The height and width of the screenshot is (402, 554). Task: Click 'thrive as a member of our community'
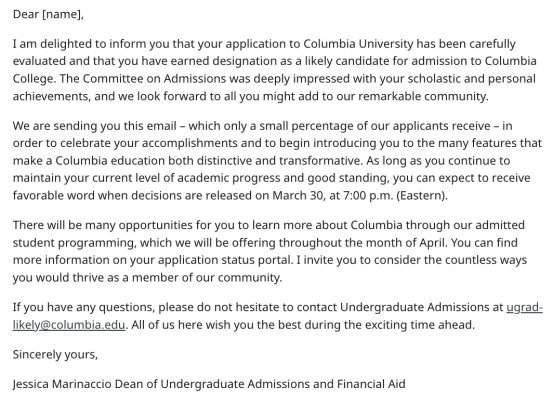(x=176, y=277)
